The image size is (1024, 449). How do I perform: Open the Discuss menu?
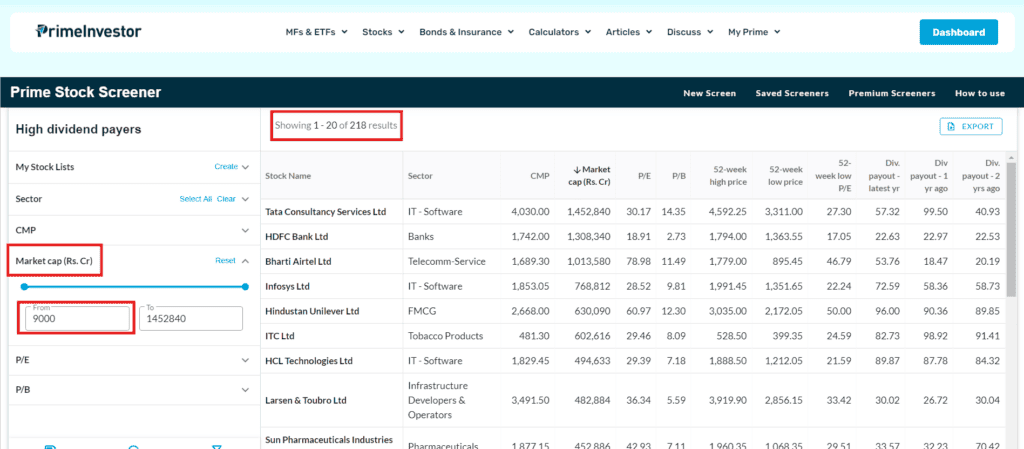click(x=690, y=32)
